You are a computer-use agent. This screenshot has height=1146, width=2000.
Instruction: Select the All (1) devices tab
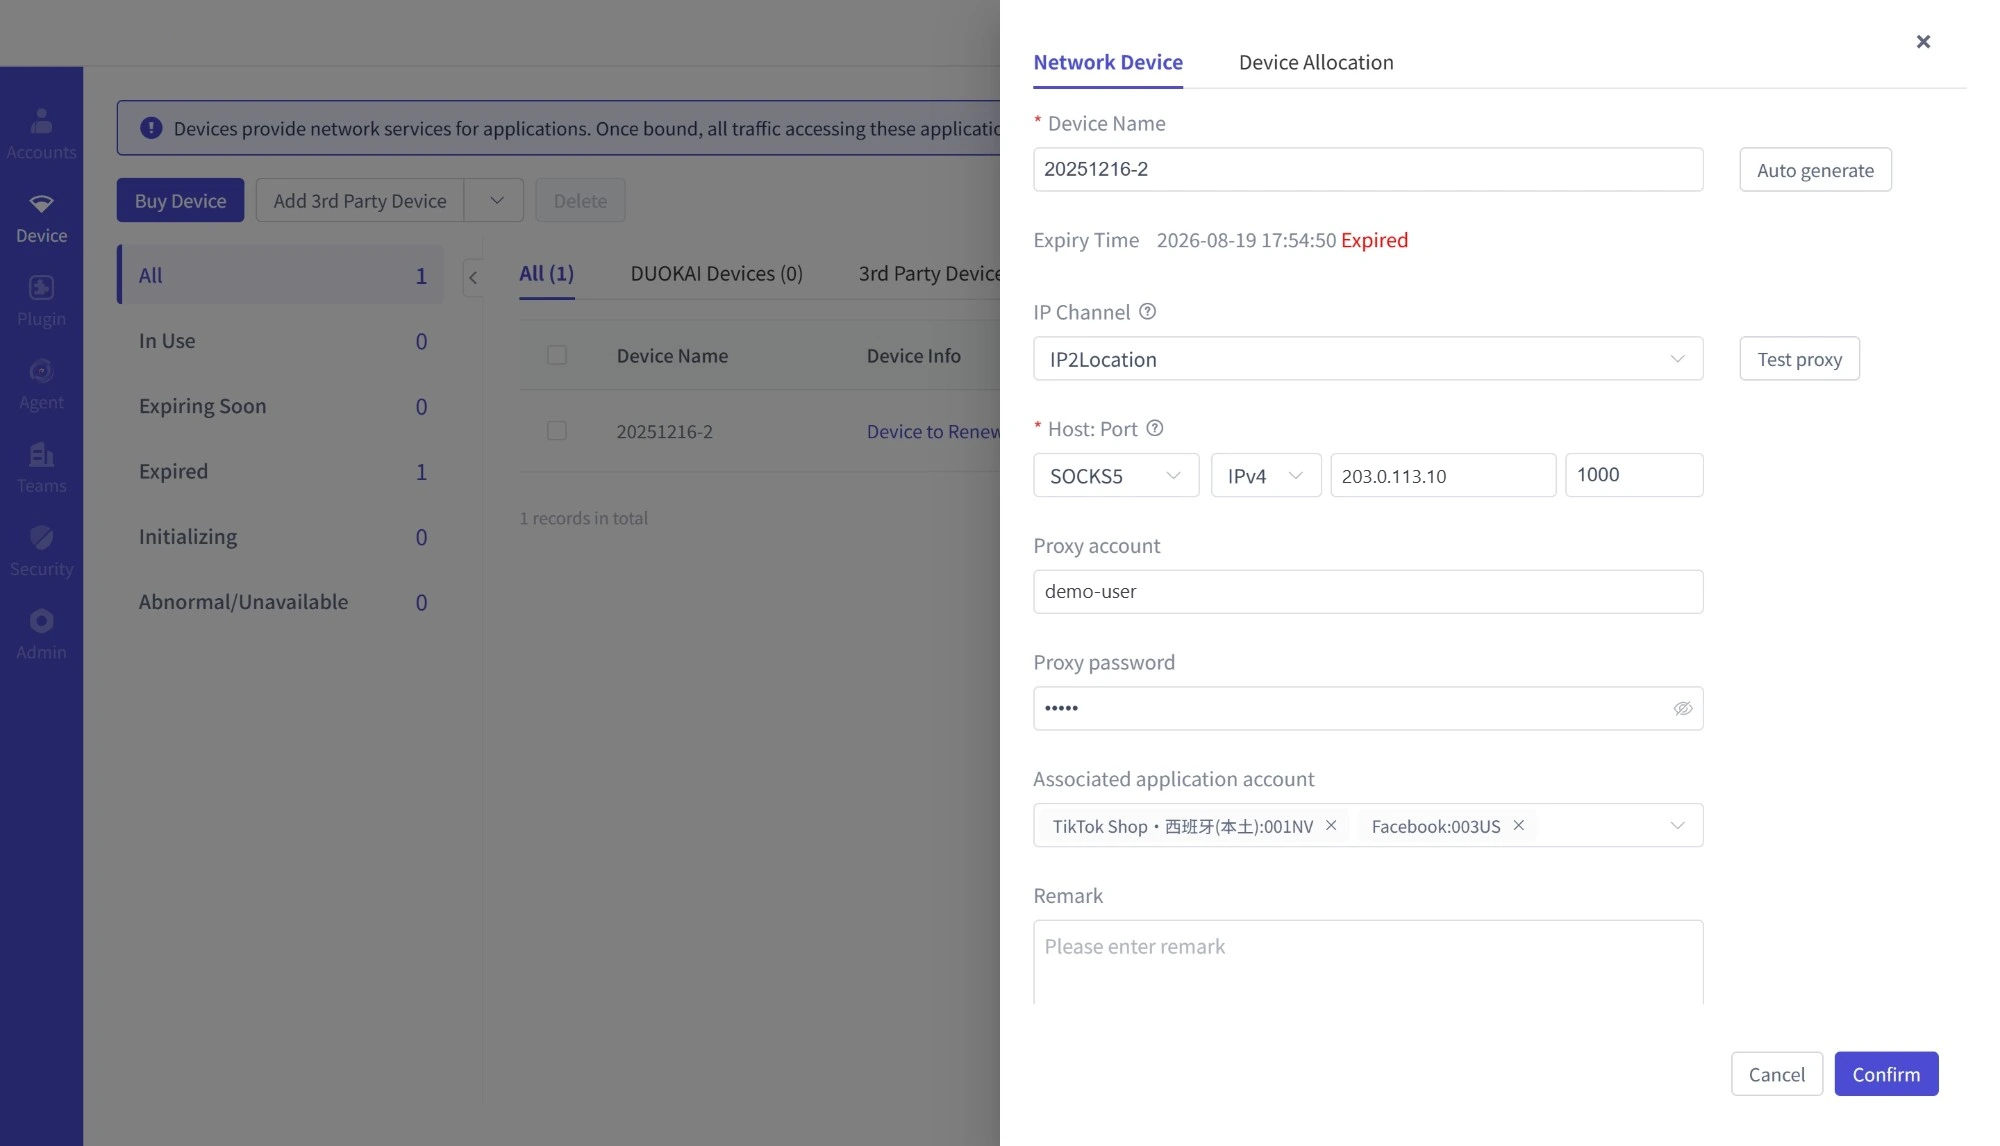546,273
